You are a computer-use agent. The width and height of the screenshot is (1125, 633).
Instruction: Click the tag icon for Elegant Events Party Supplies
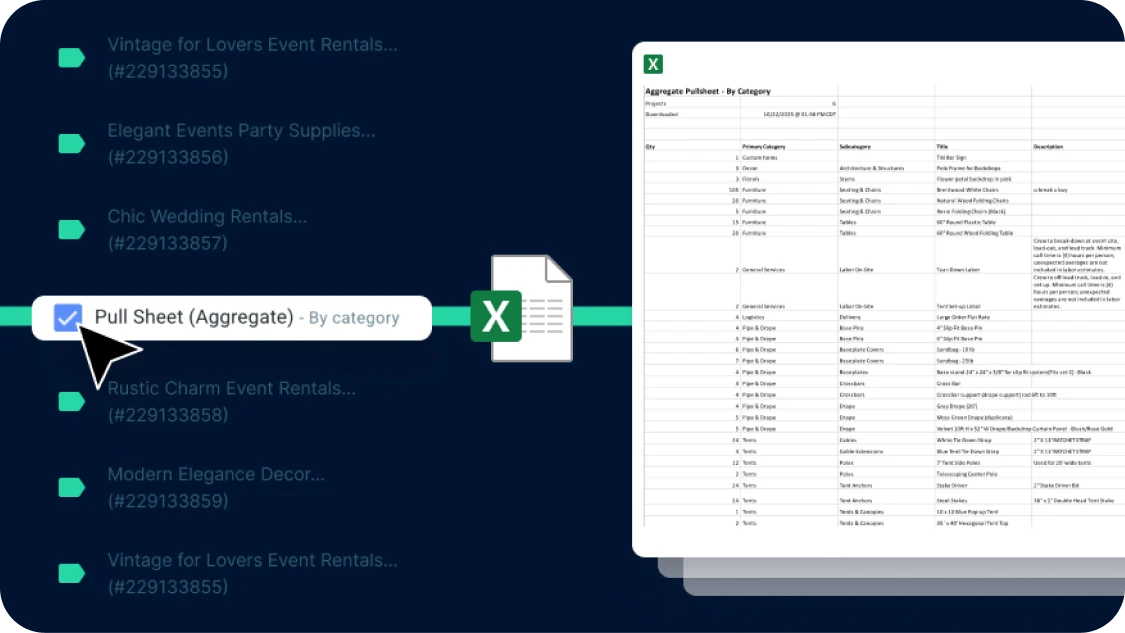pyautogui.click(x=70, y=143)
